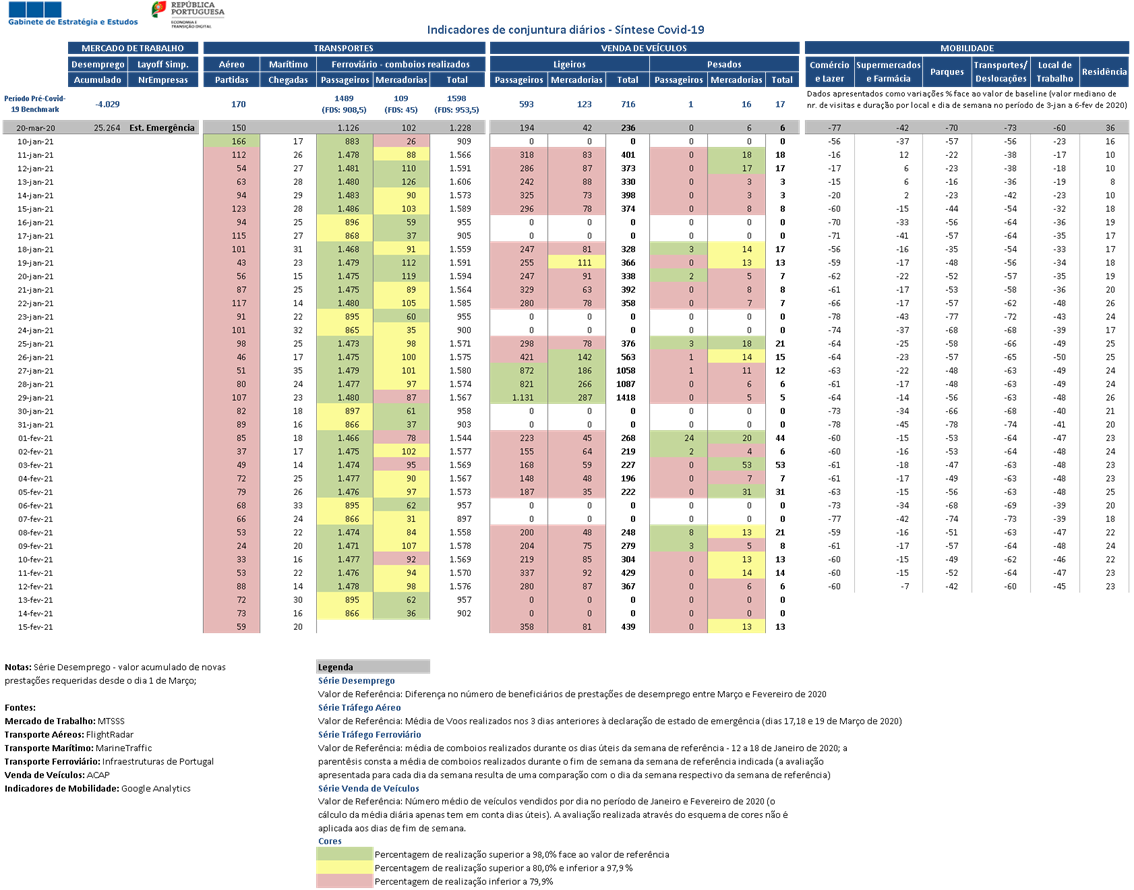1134x890 pixels.
Task: Click the 1418 total vehicles cell
Action: click(x=626, y=398)
